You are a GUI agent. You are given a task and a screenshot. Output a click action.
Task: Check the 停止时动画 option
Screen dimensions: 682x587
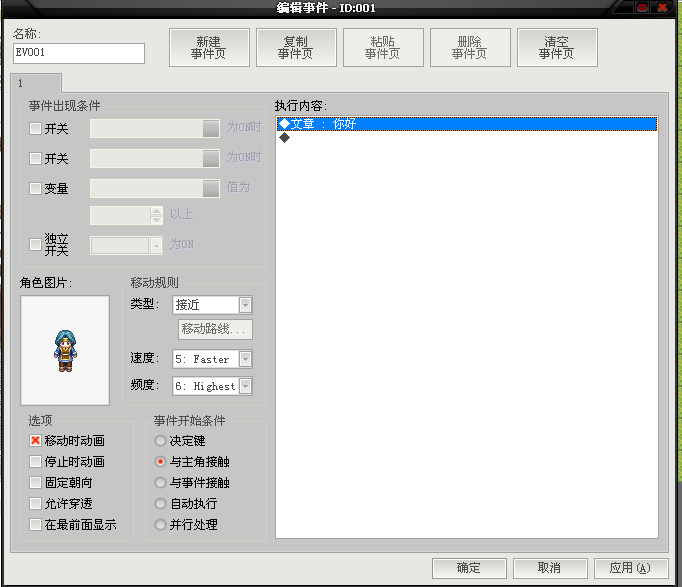pos(35,461)
